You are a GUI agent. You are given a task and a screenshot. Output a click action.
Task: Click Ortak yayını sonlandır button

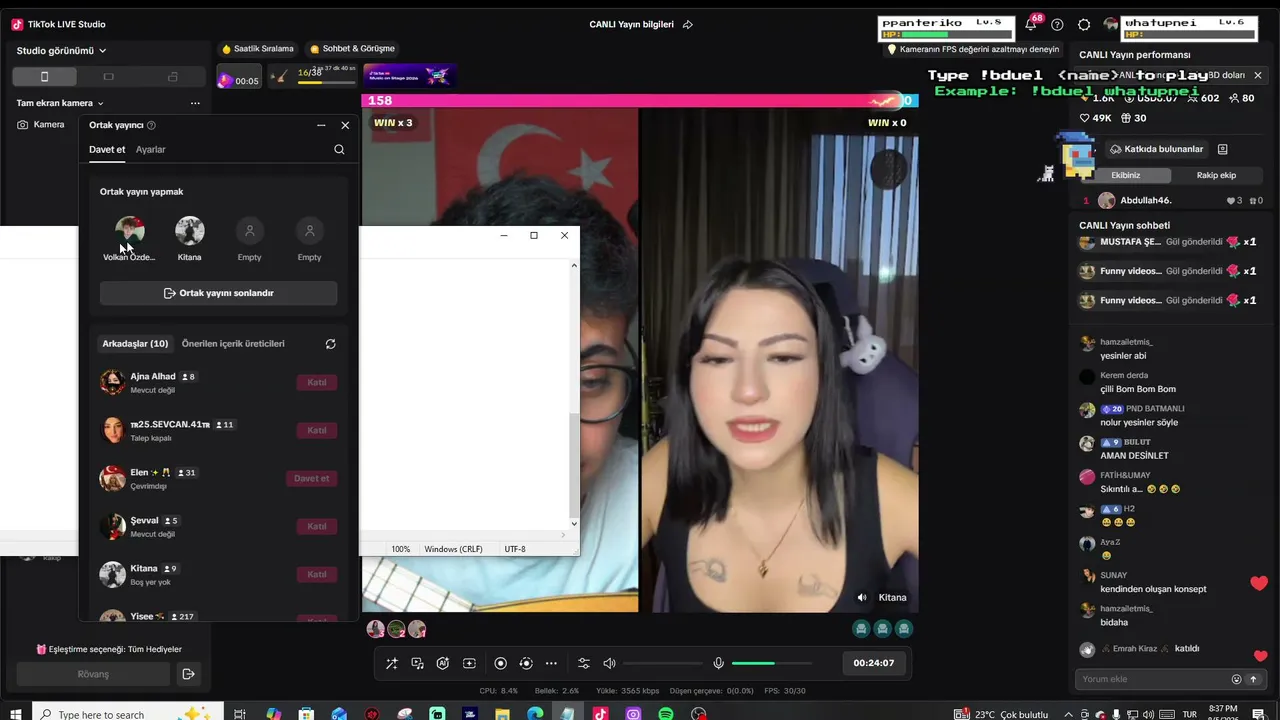[218, 293]
